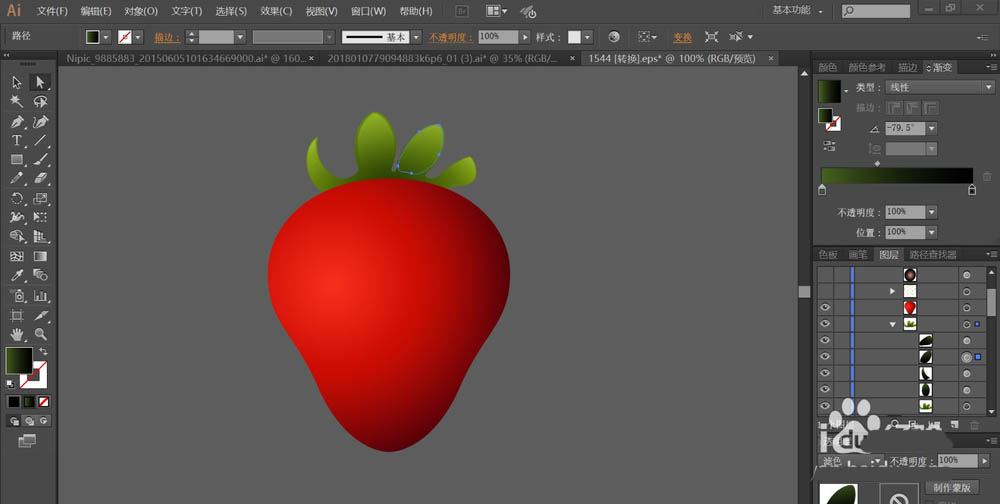1000x504 pixels.
Task: Hide the upright oval leaf sublayer
Action: pos(825,390)
